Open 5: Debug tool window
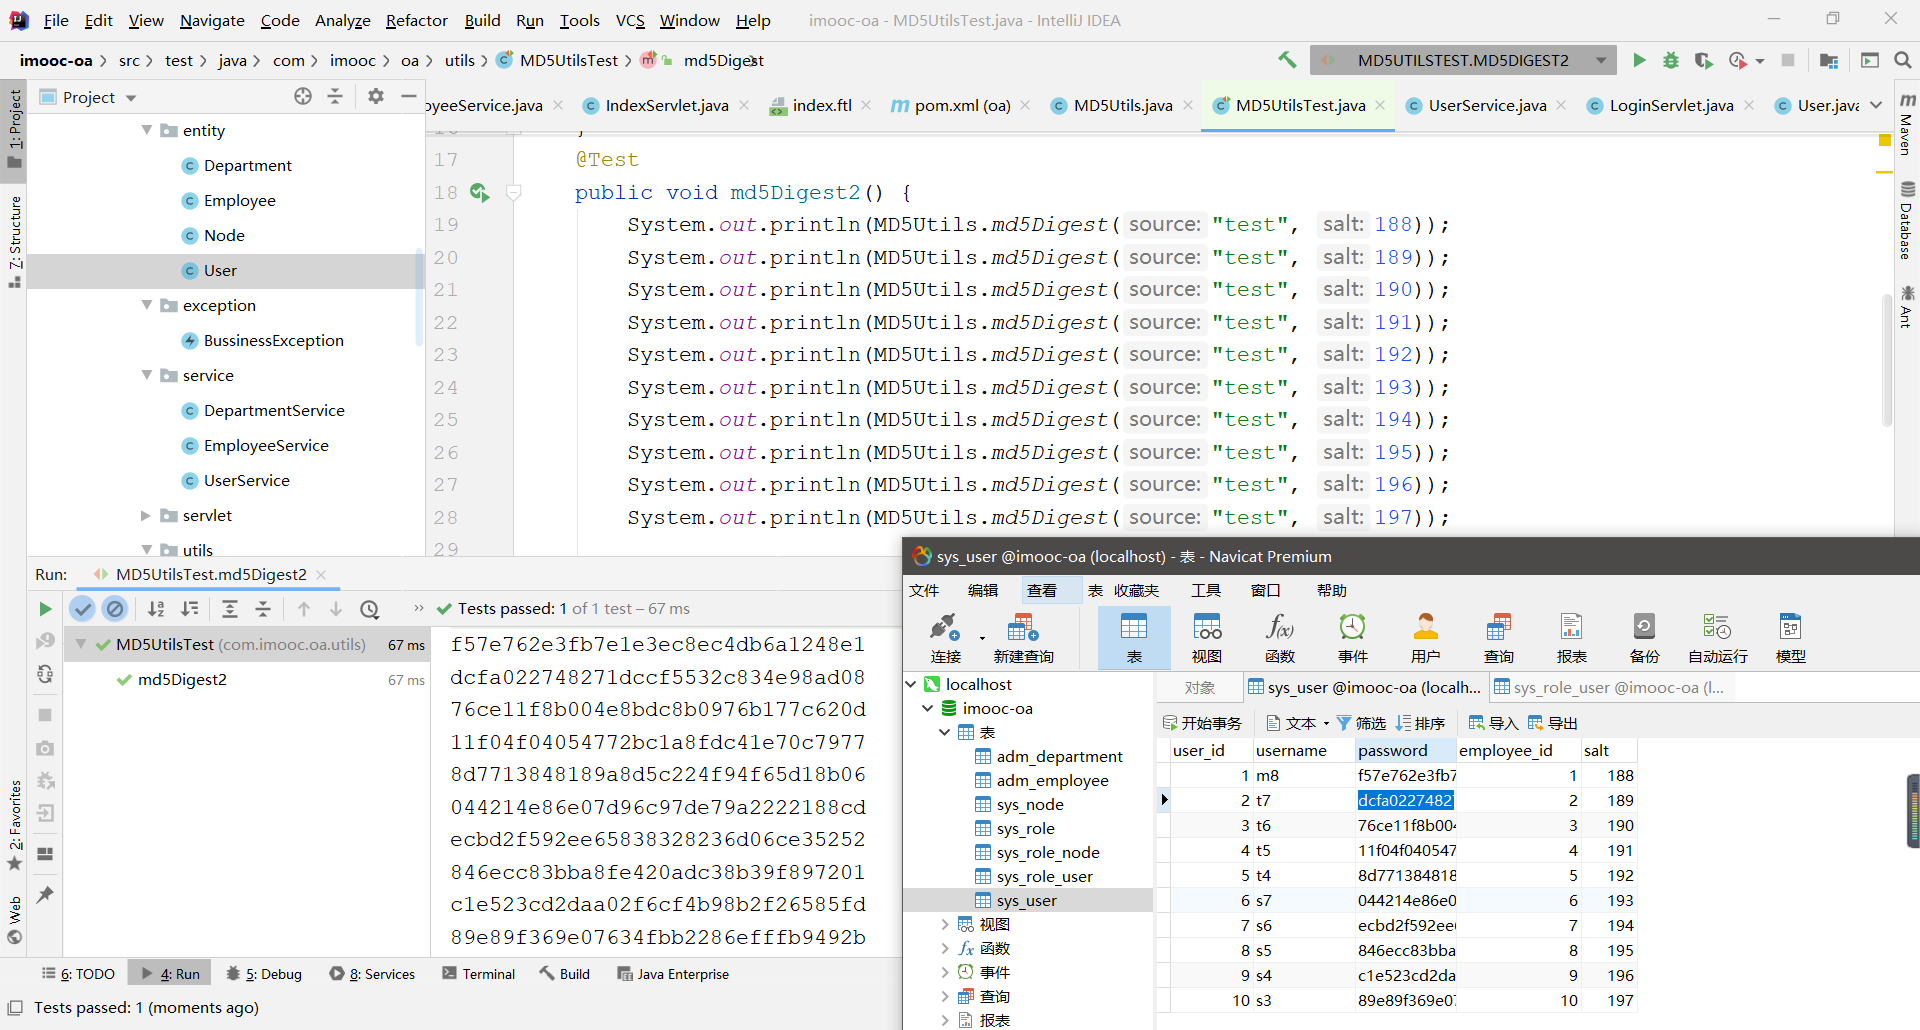This screenshot has width=1920, height=1030. click(264, 974)
